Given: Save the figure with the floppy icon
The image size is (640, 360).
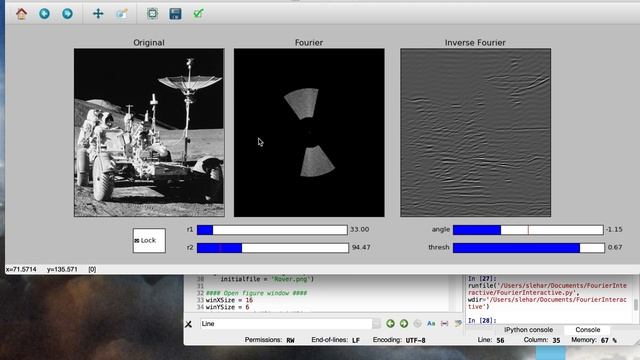Looking at the screenshot, I should tap(175, 14).
